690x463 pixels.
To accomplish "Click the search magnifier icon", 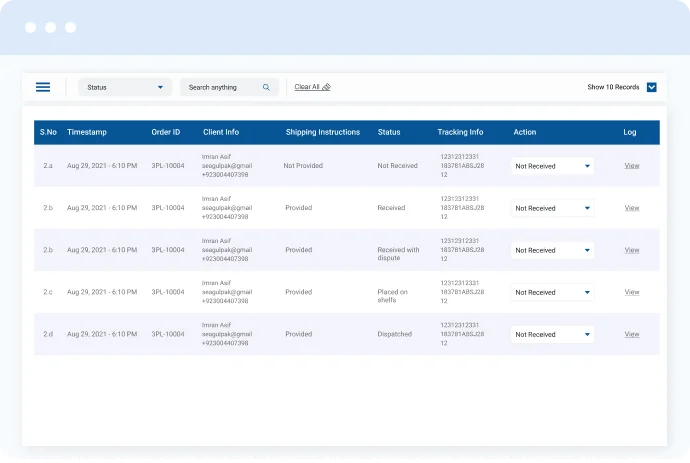I will (266, 87).
